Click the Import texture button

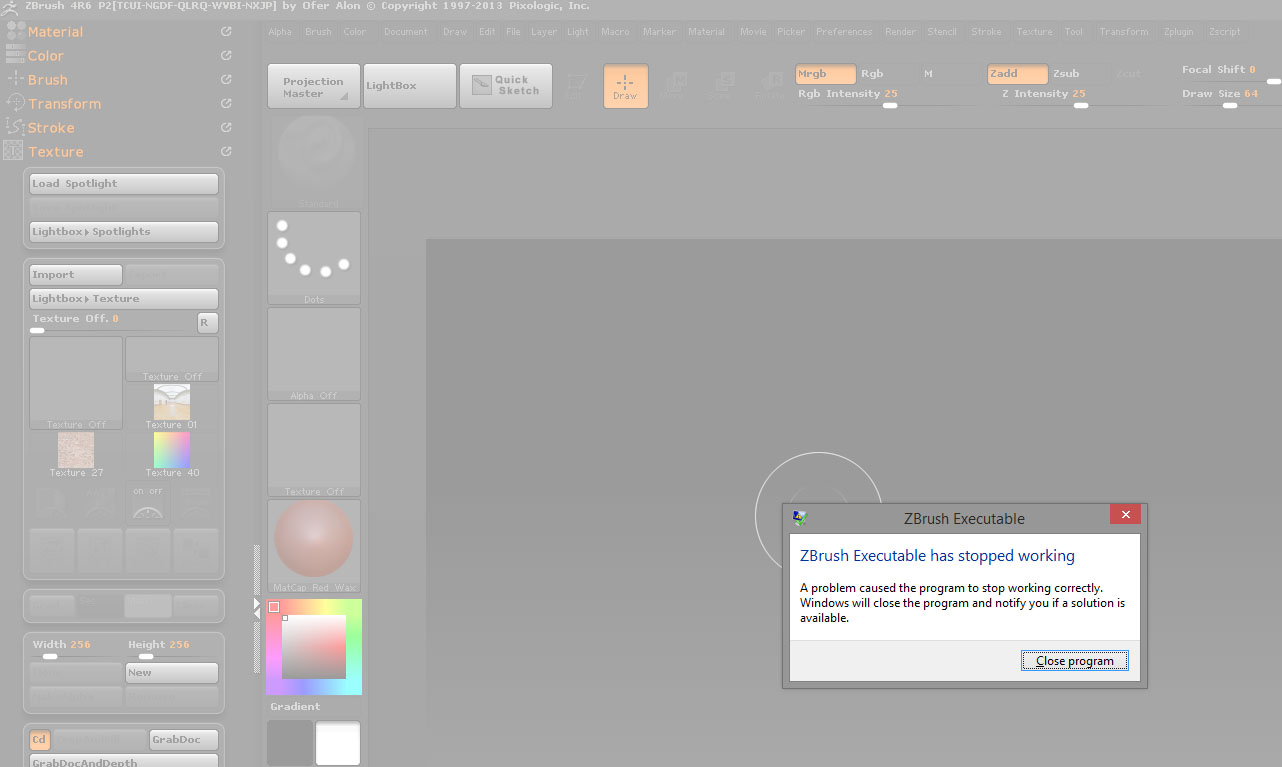pyautogui.click(x=76, y=275)
